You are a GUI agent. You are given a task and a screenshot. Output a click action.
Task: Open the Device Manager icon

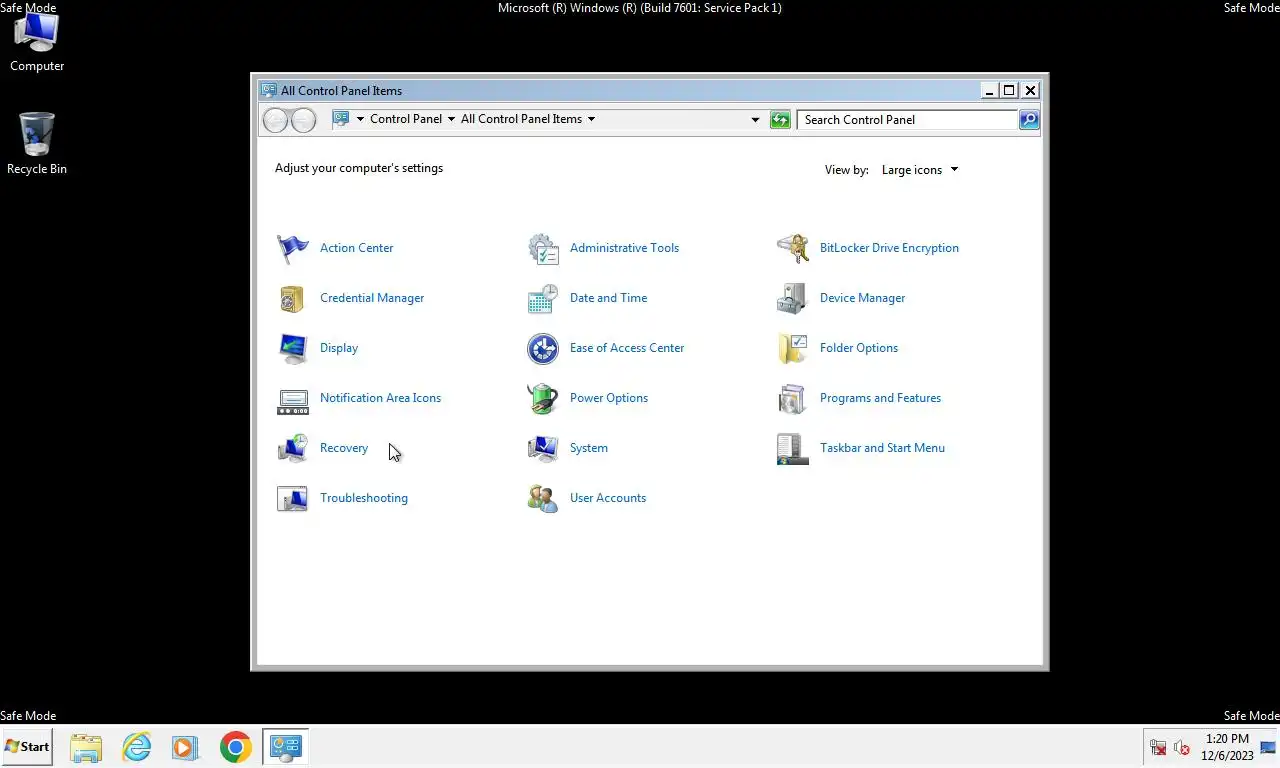793,298
